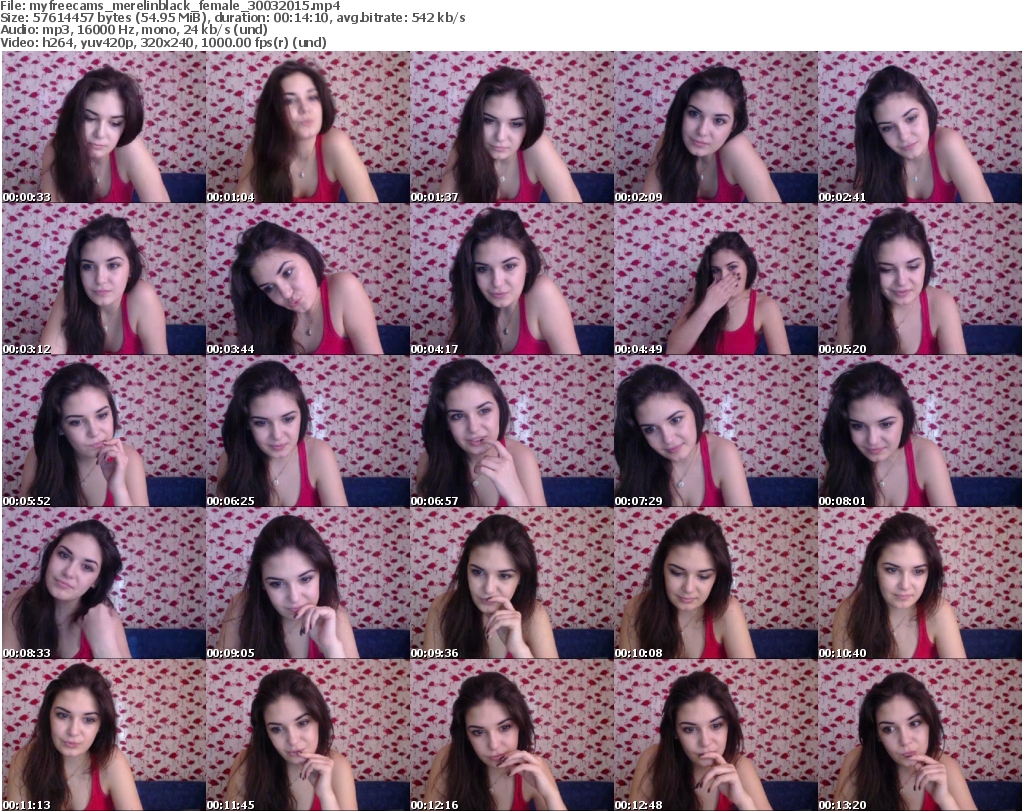Screen dimensions: 1024x811
Task: Select the thumbnail timestamped 00:08:01
Action: point(920,432)
